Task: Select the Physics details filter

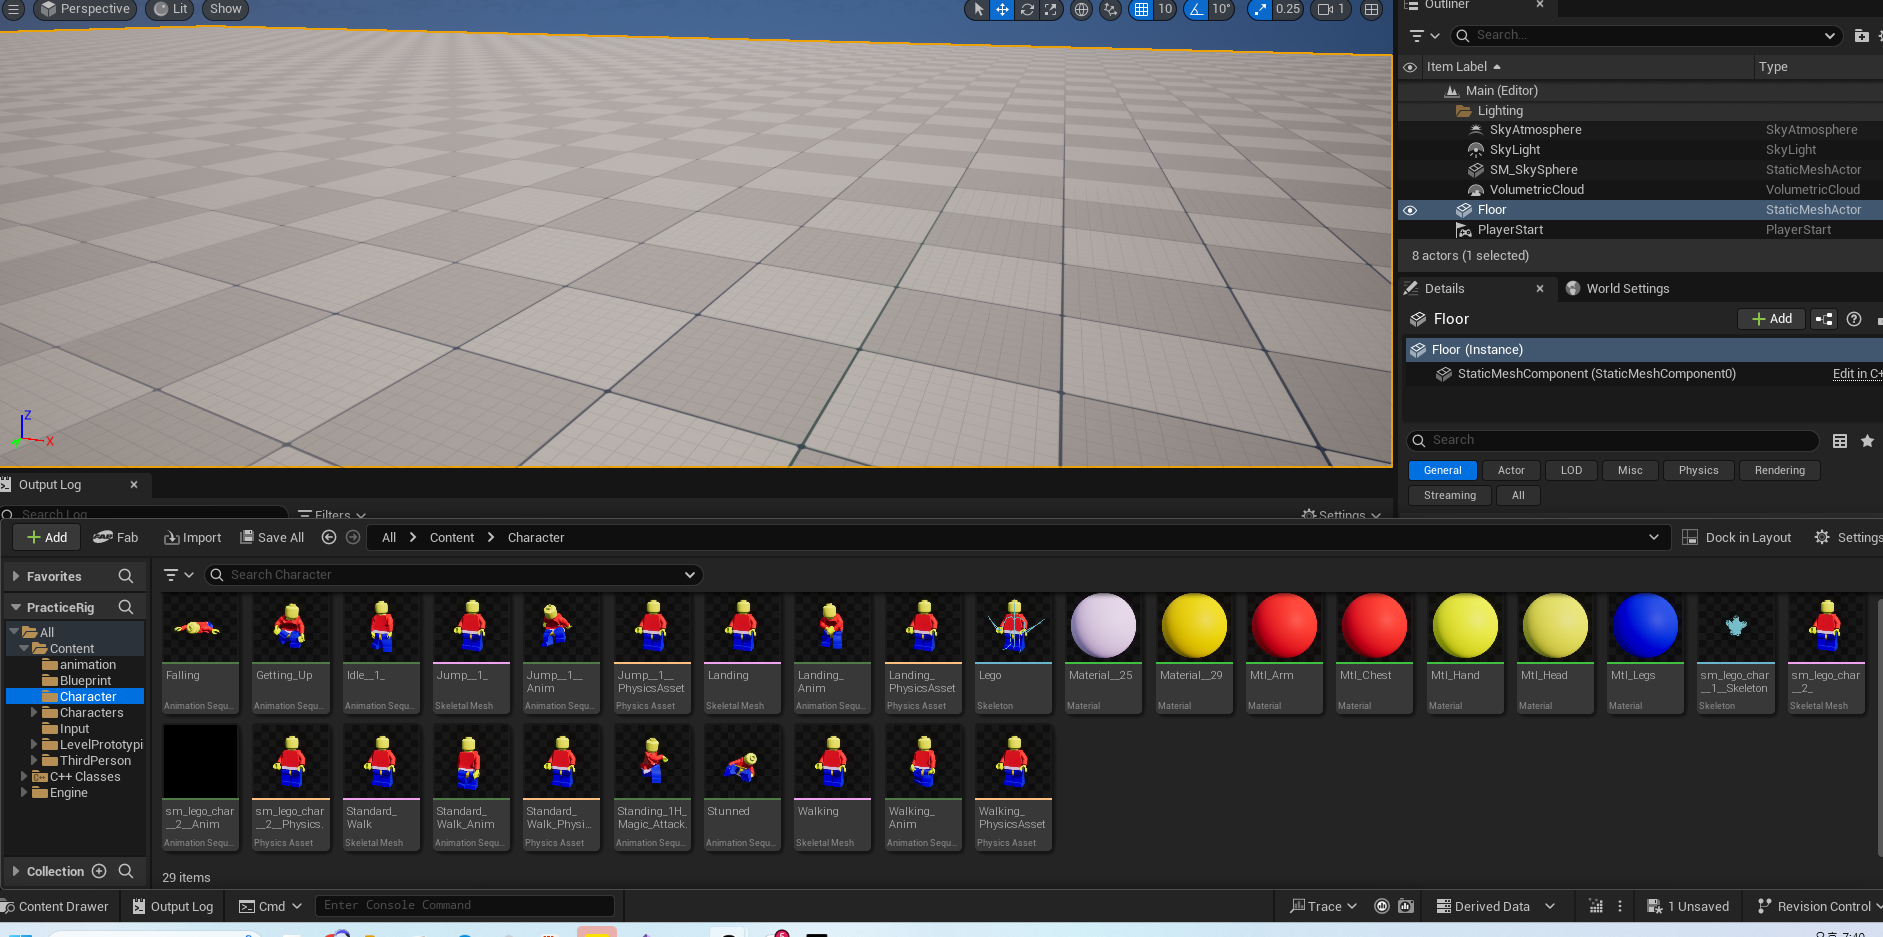Action: coord(1698,471)
